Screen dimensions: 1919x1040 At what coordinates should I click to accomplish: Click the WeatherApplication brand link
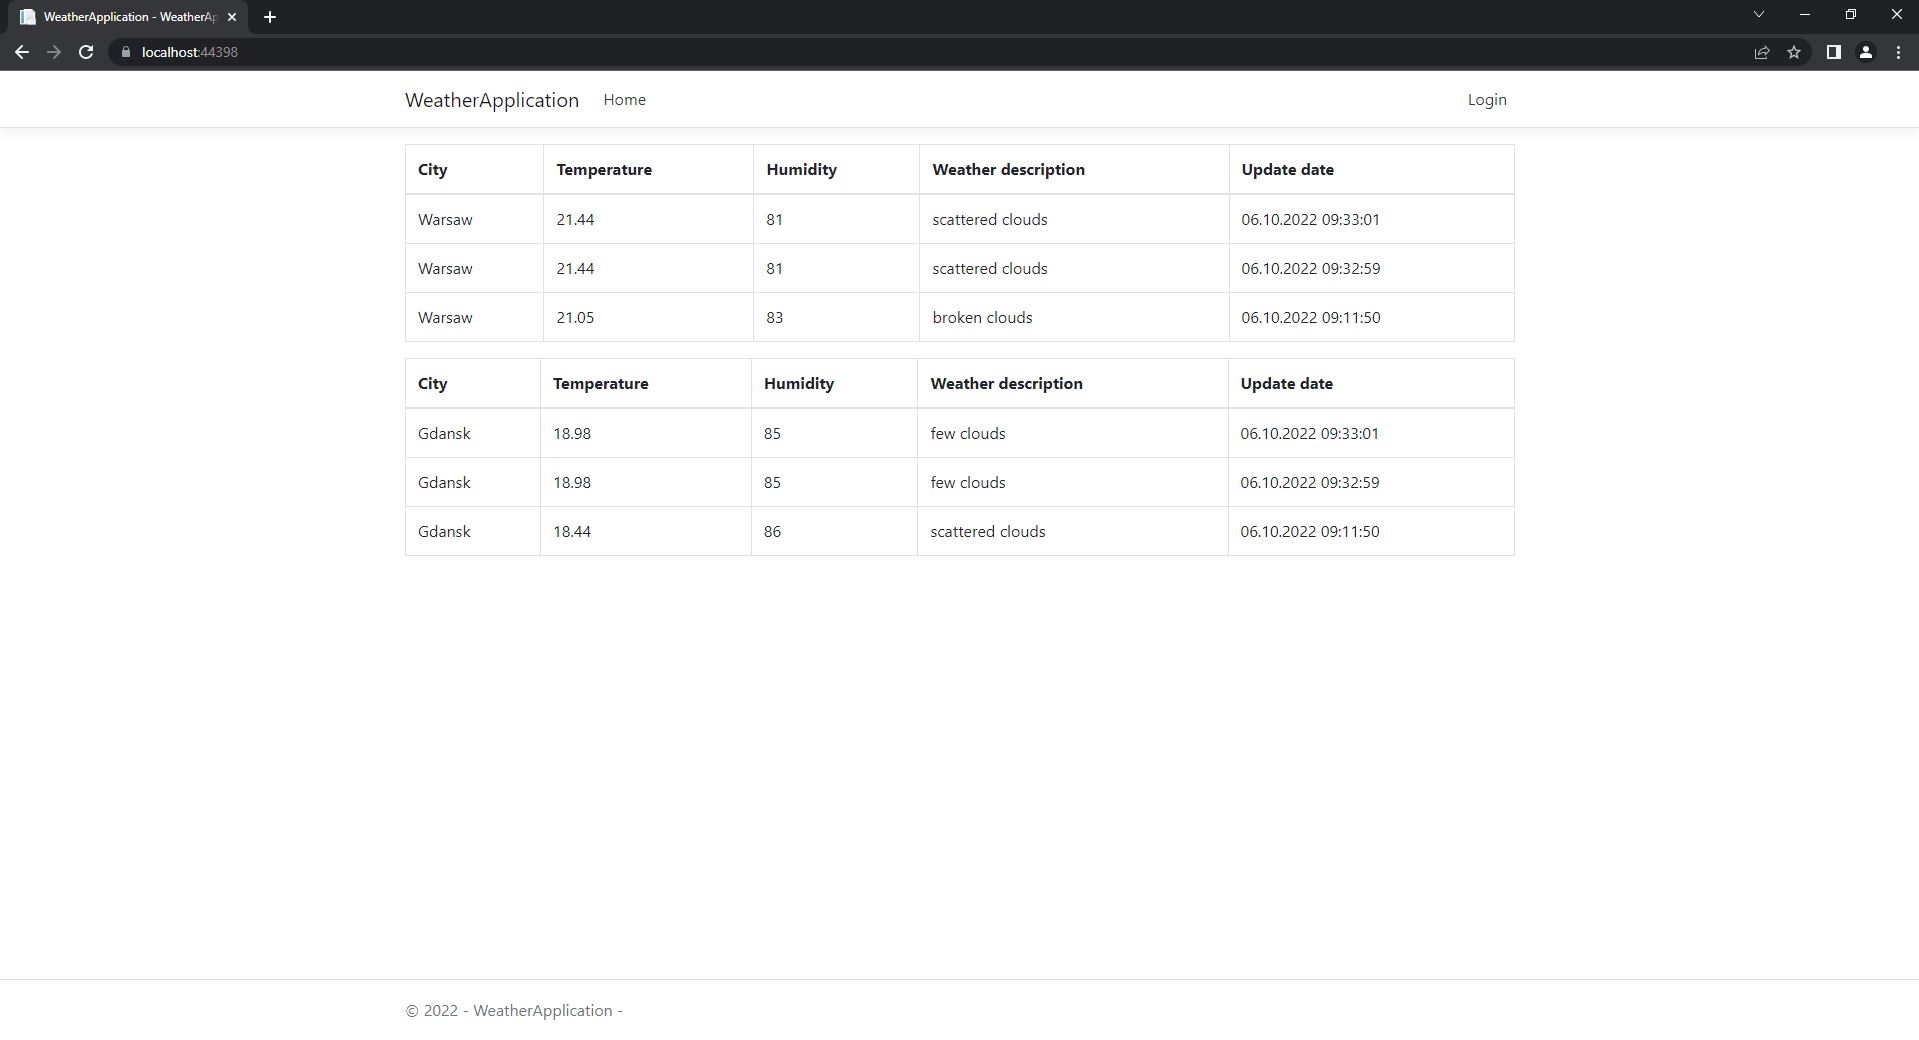491,99
